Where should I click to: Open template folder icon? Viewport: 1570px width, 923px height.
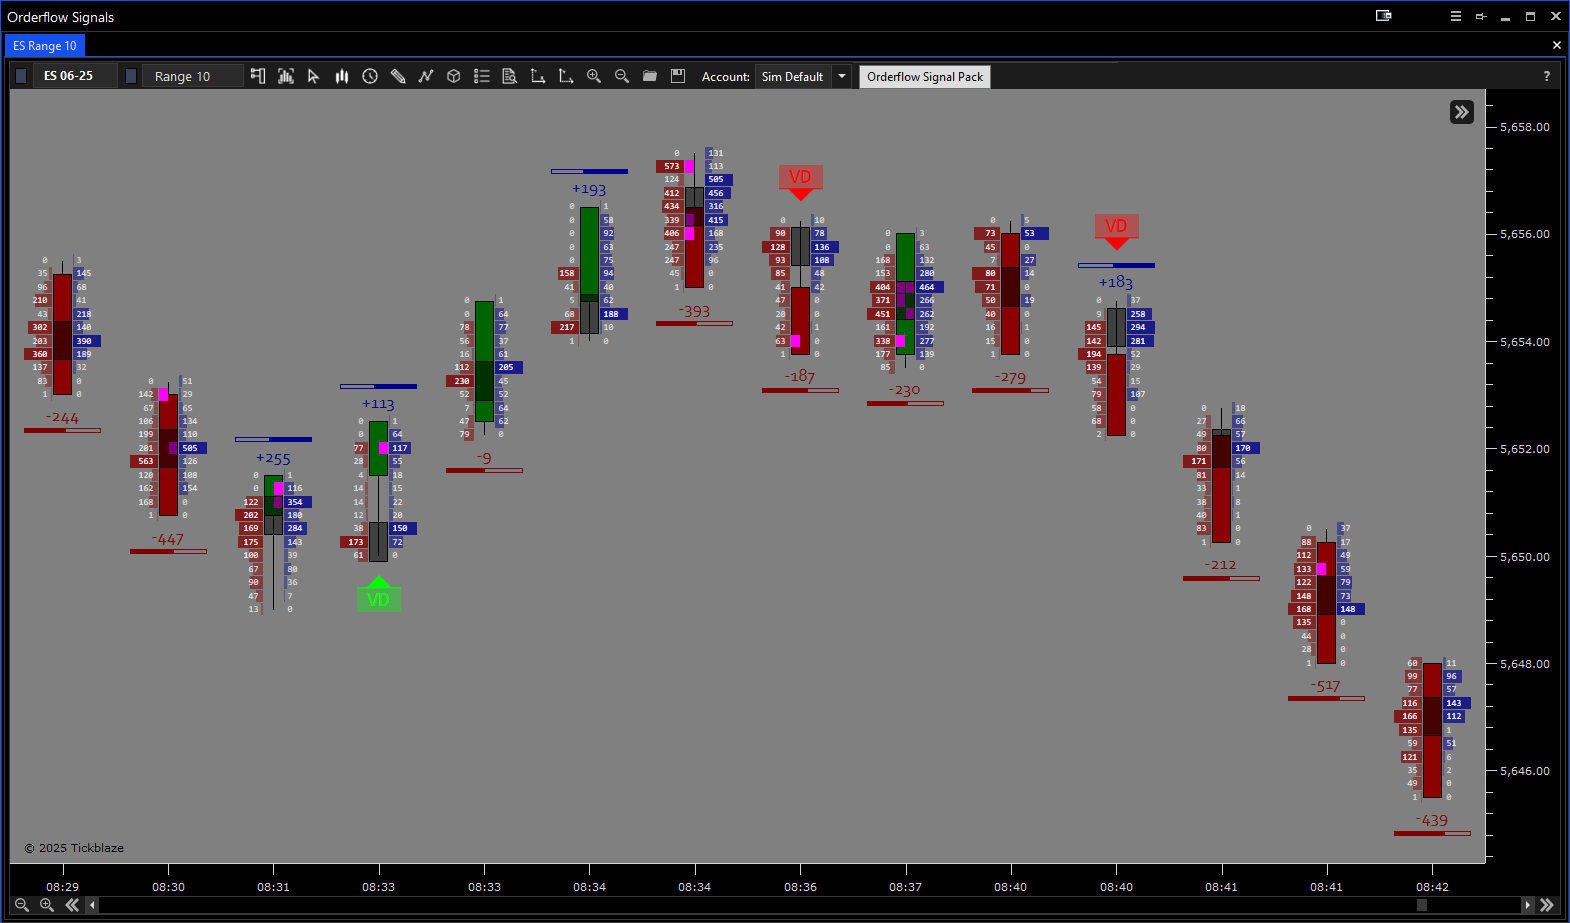coord(650,76)
